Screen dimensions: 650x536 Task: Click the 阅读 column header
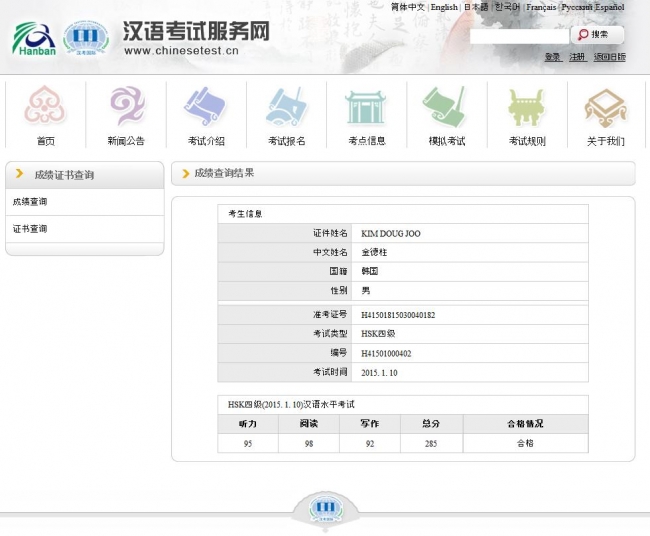pyautogui.click(x=309, y=424)
